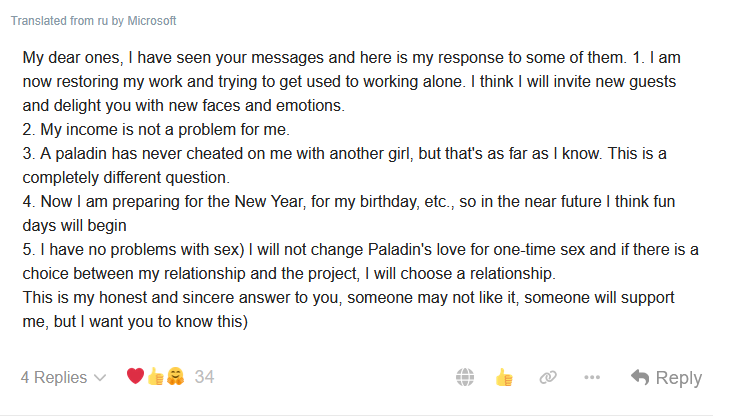The width and height of the screenshot is (732, 416).
Task: Click the reply arrow icon
Action: pyautogui.click(x=640, y=377)
